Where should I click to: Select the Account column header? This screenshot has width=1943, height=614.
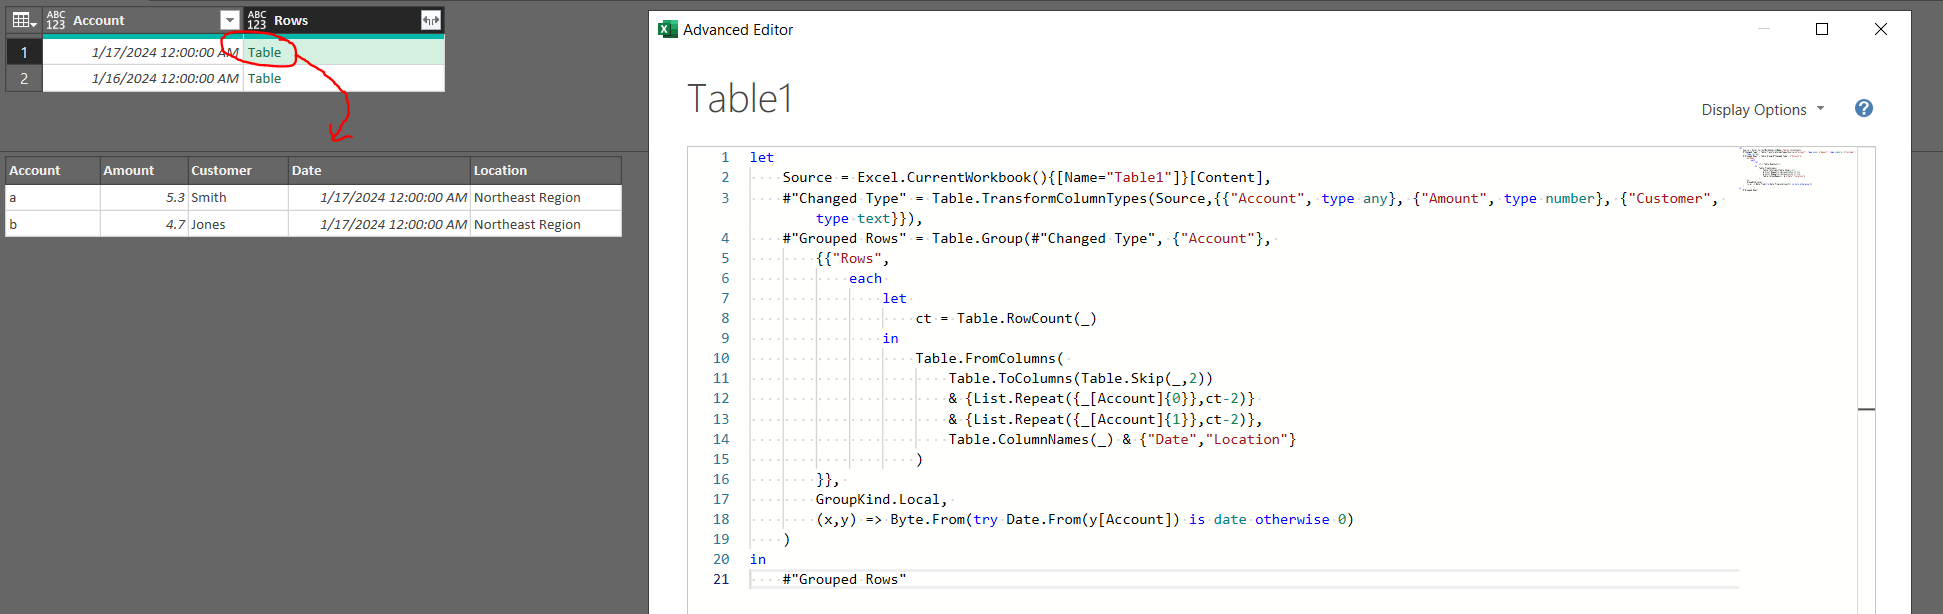point(143,20)
